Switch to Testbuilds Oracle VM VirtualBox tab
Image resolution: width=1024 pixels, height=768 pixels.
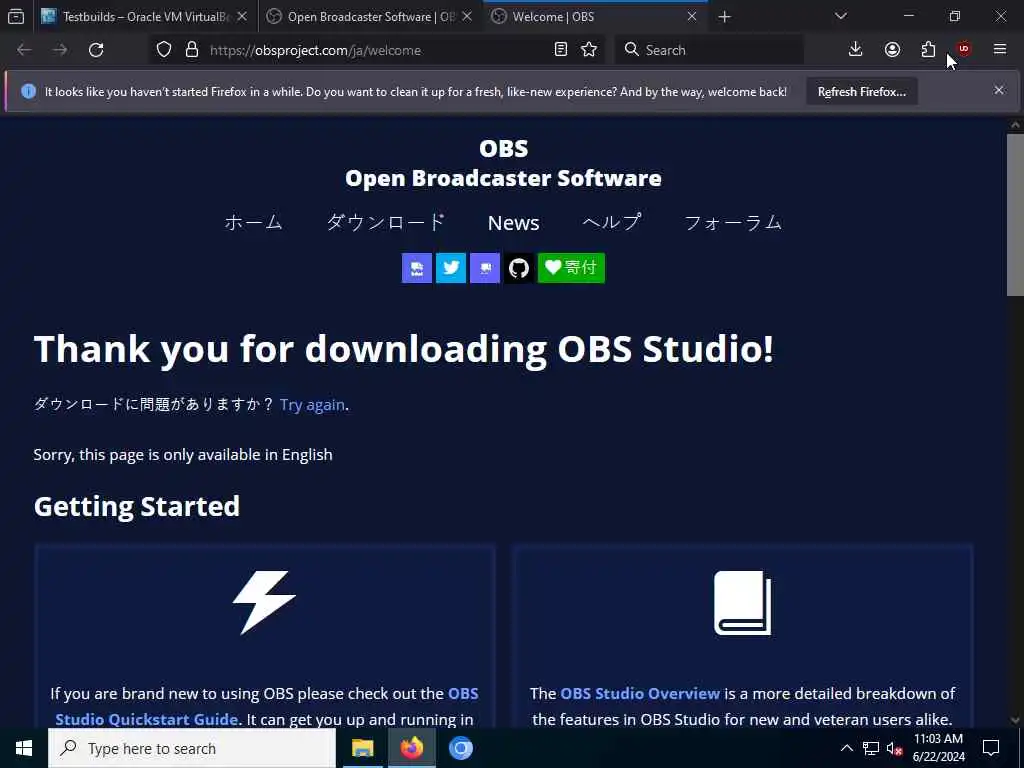[x=144, y=16]
